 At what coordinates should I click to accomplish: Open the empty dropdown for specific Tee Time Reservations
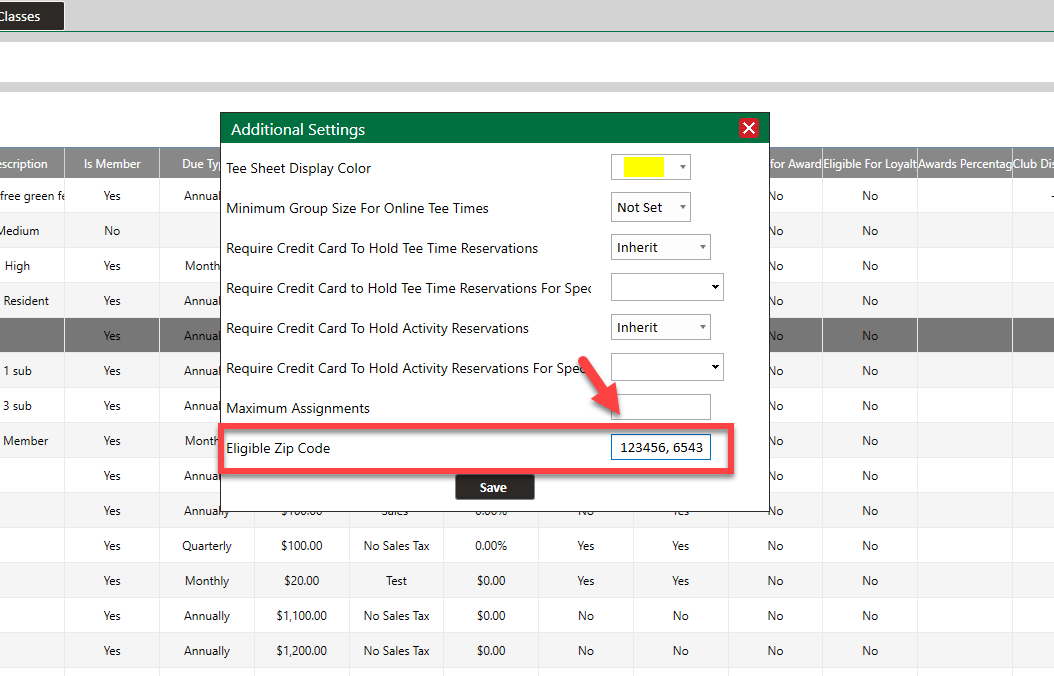pyautogui.click(x=666, y=287)
